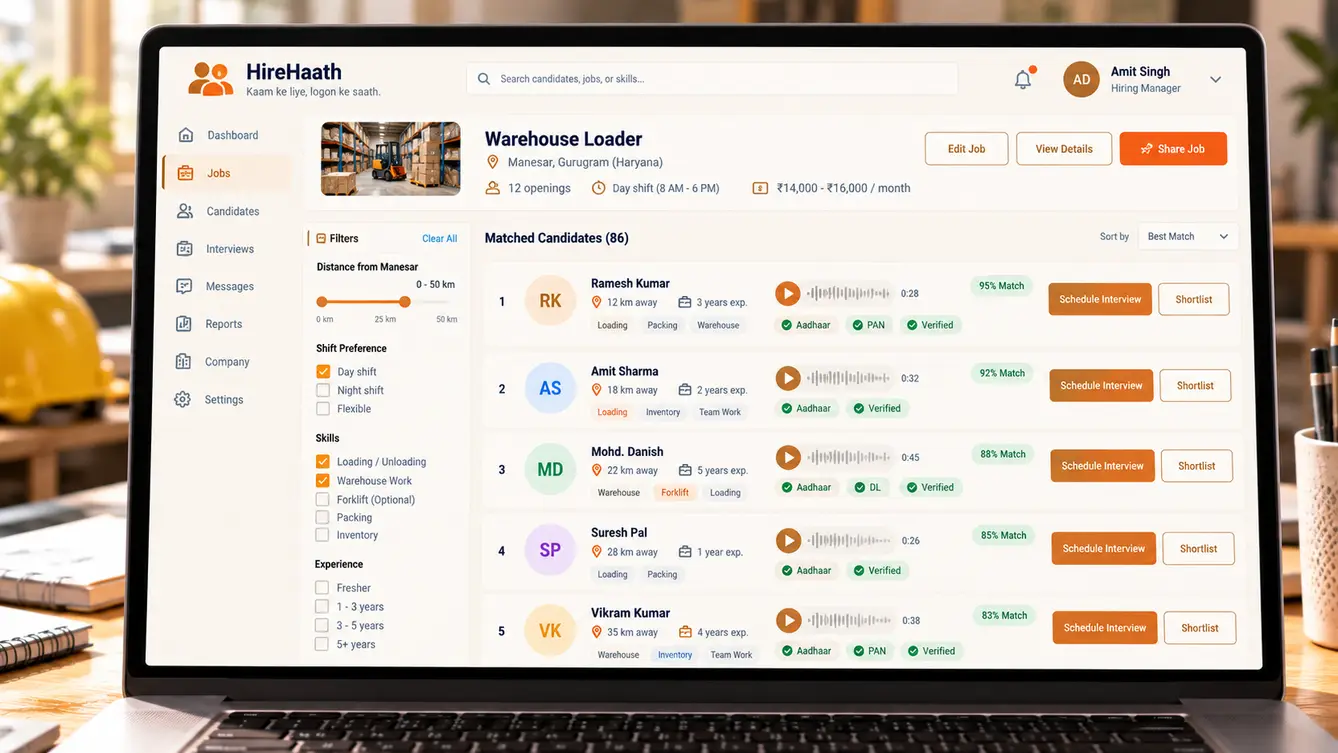This screenshot has height=753, width=1338.
Task: Schedule Interview with Ramesh Kumar
Action: point(1100,299)
